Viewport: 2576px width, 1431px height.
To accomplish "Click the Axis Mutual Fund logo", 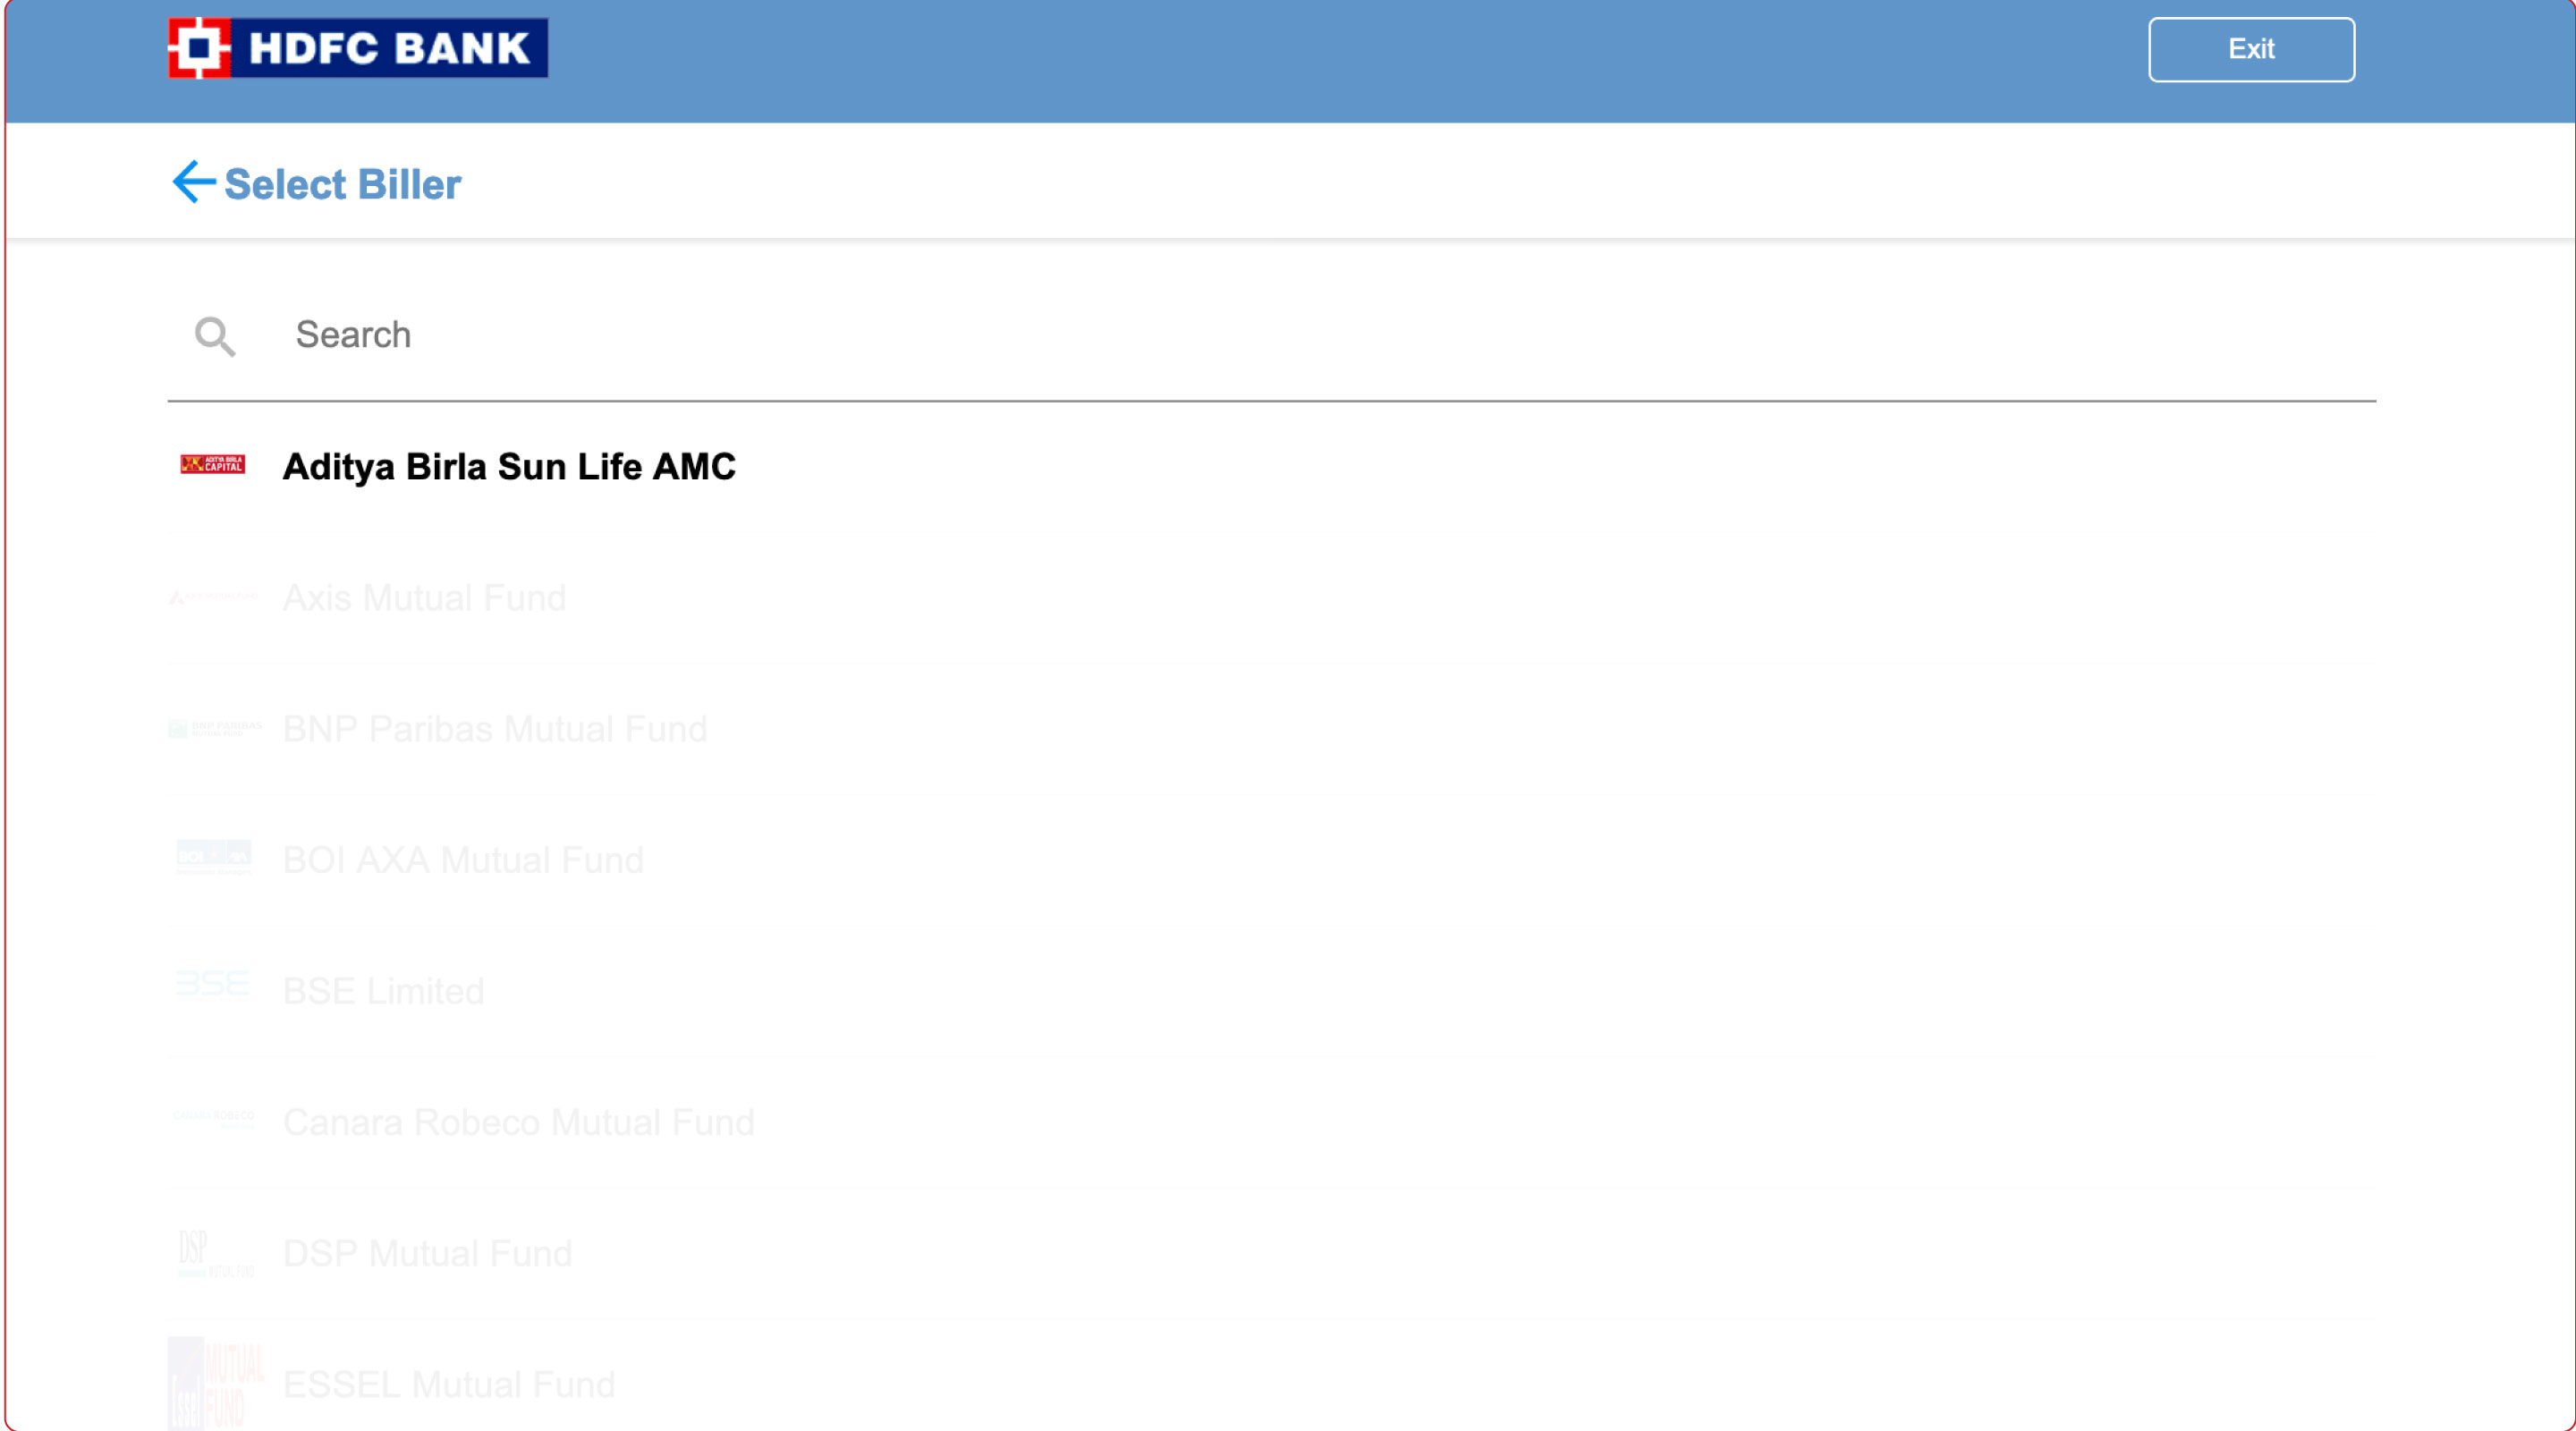I will (214, 598).
